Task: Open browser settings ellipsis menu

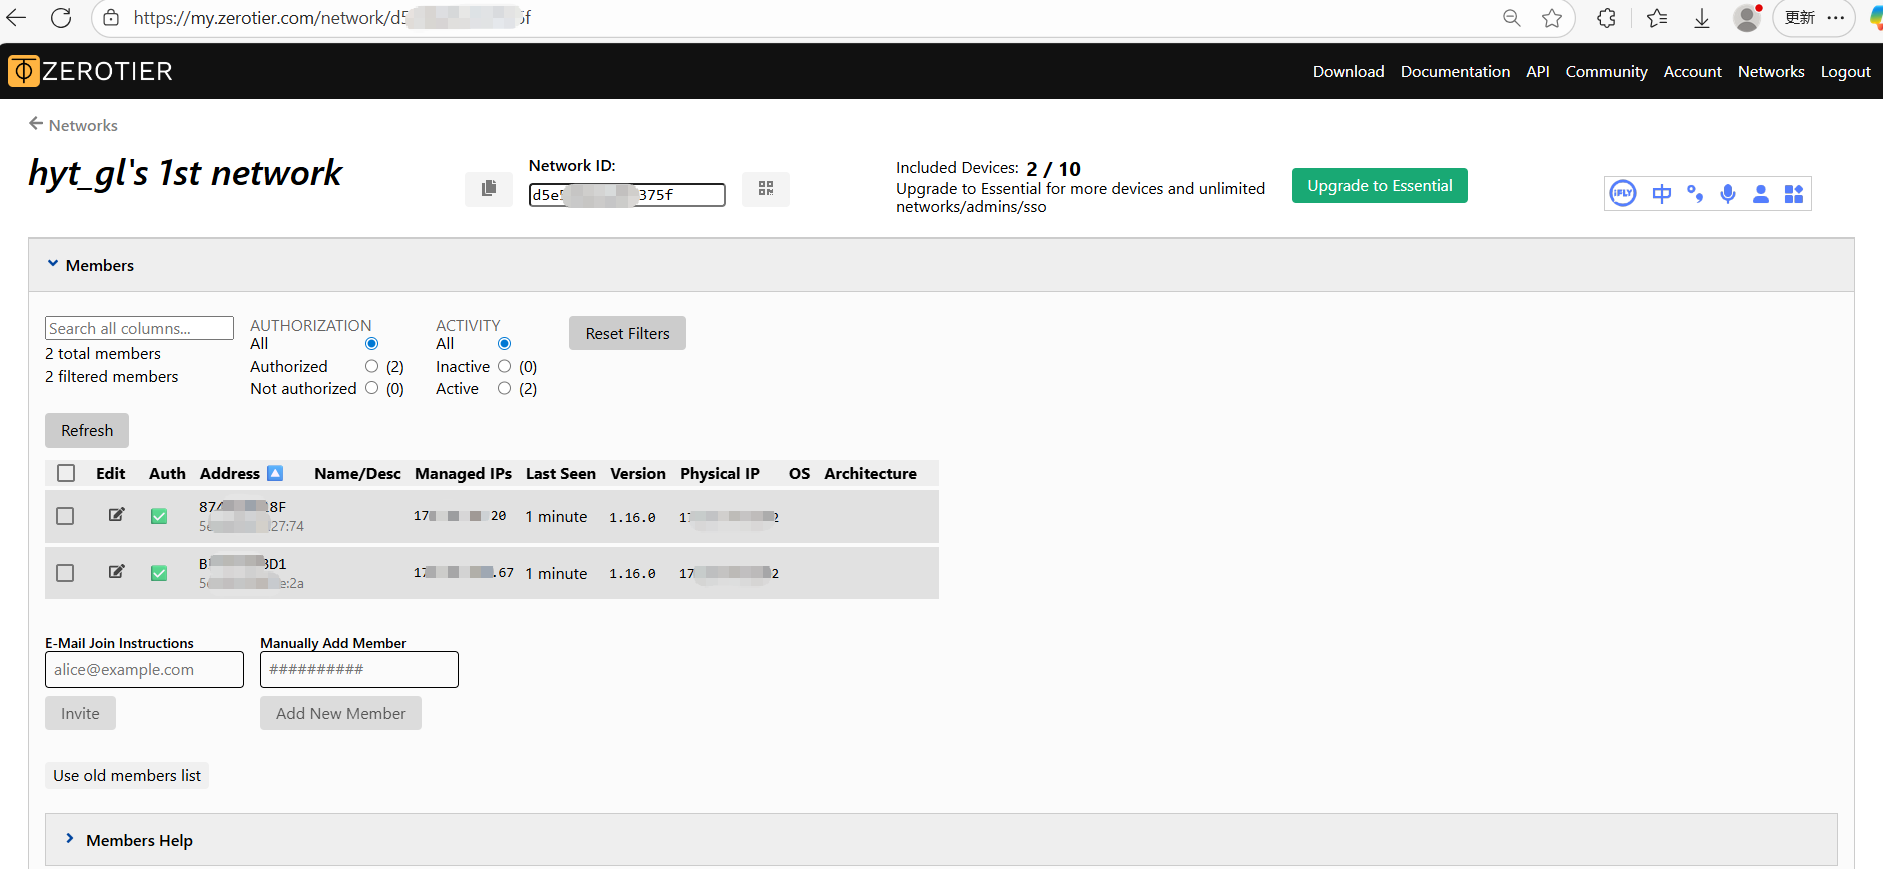Action: tap(1836, 18)
